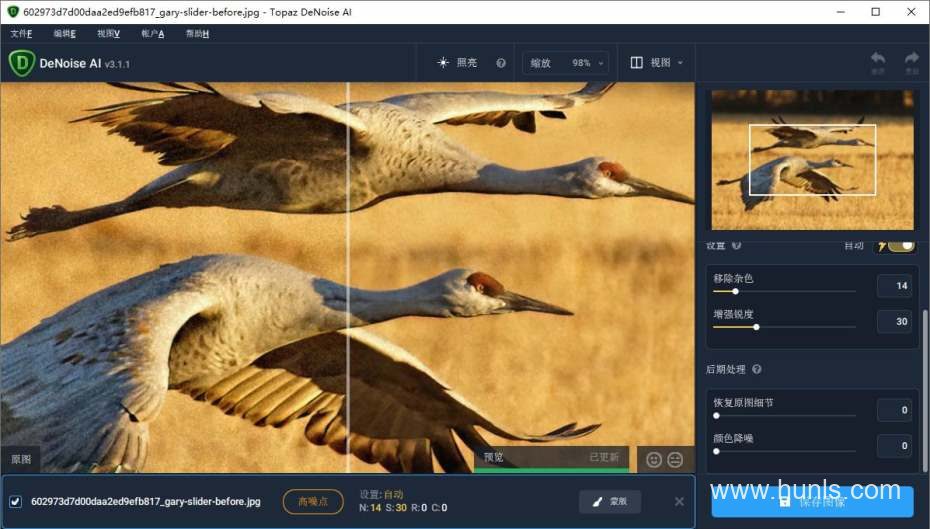Viewport: 930px width, 529px height.
Task: Remove the image with the X icon
Action: [679, 502]
